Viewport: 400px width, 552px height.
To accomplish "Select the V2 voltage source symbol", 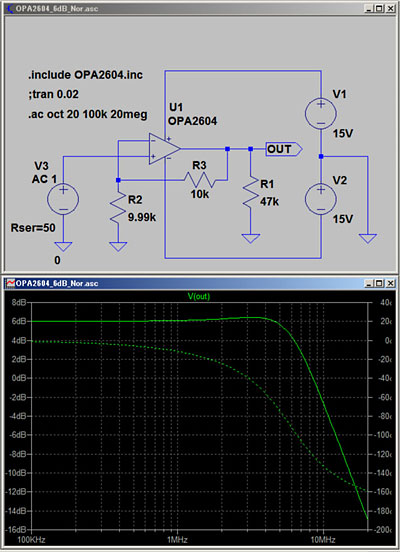I will click(321, 199).
